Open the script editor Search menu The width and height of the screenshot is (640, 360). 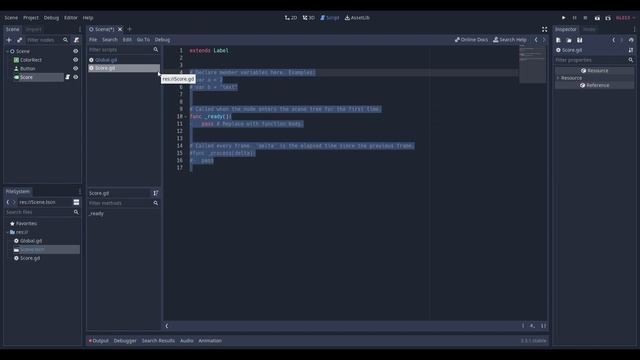tap(110, 40)
